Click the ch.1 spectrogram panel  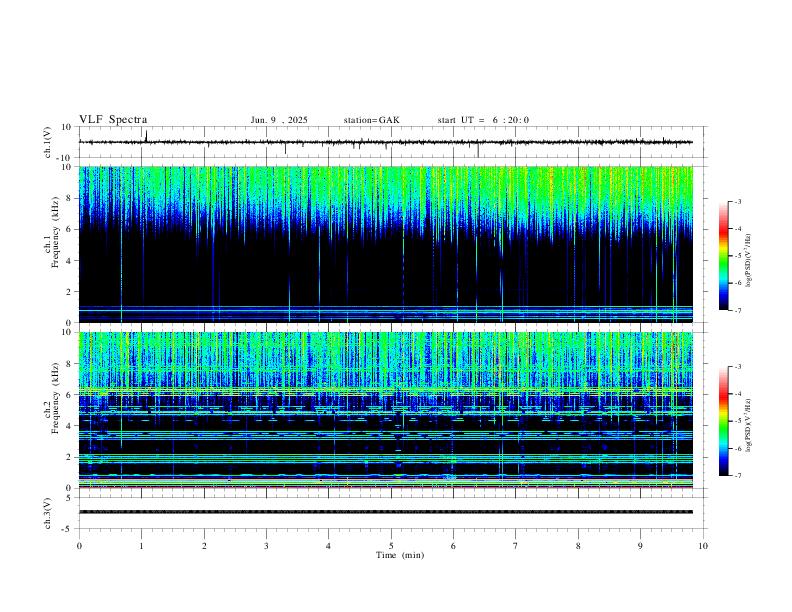click(x=385, y=244)
